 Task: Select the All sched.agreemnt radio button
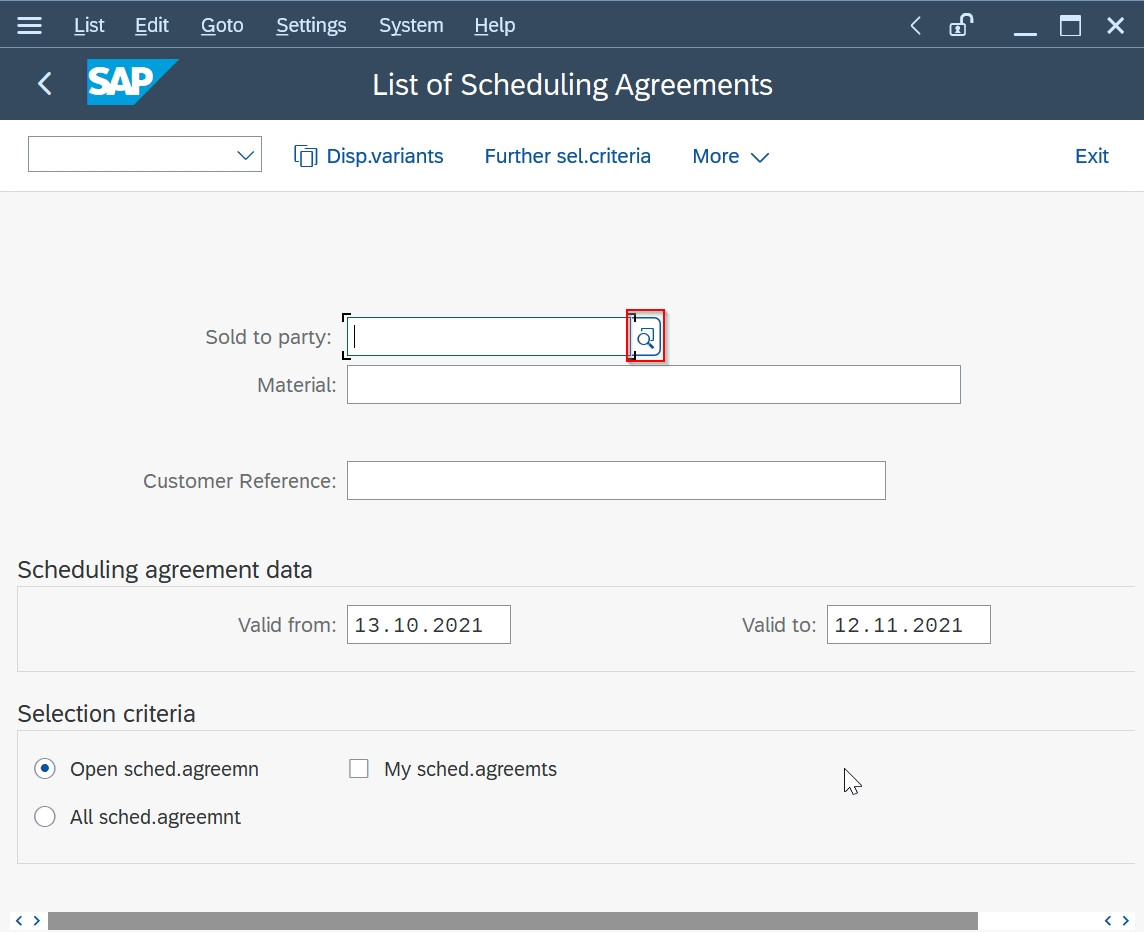pos(45,816)
